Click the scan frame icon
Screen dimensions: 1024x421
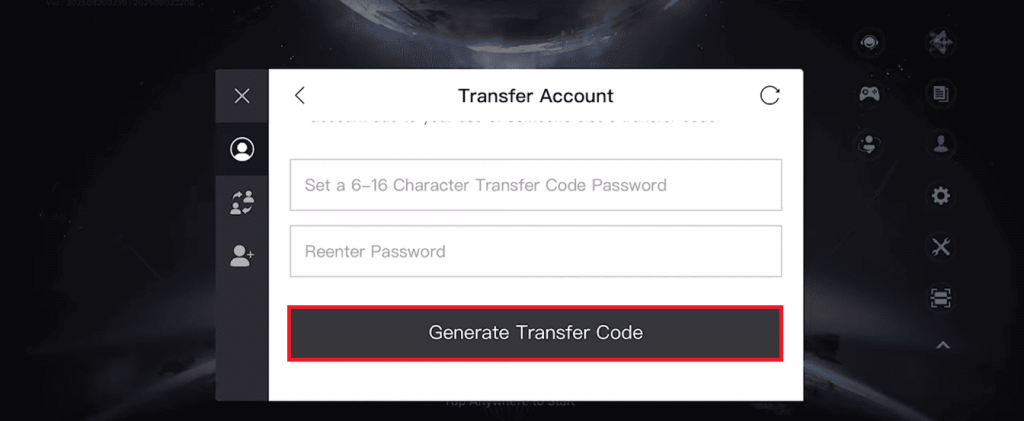[x=940, y=298]
